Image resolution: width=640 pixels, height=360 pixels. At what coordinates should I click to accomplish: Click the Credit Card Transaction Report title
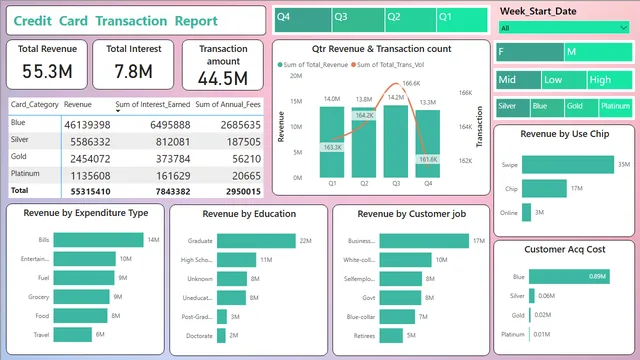tap(116, 21)
